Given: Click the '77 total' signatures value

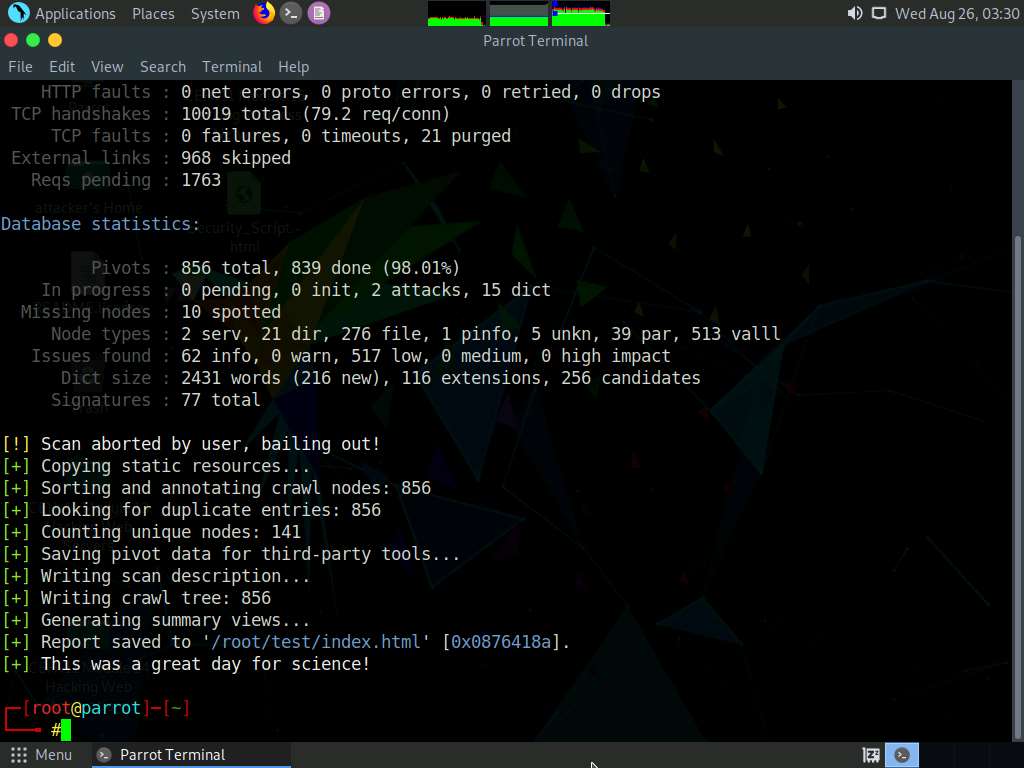Looking at the screenshot, I should pyautogui.click(x=221, y=400).
